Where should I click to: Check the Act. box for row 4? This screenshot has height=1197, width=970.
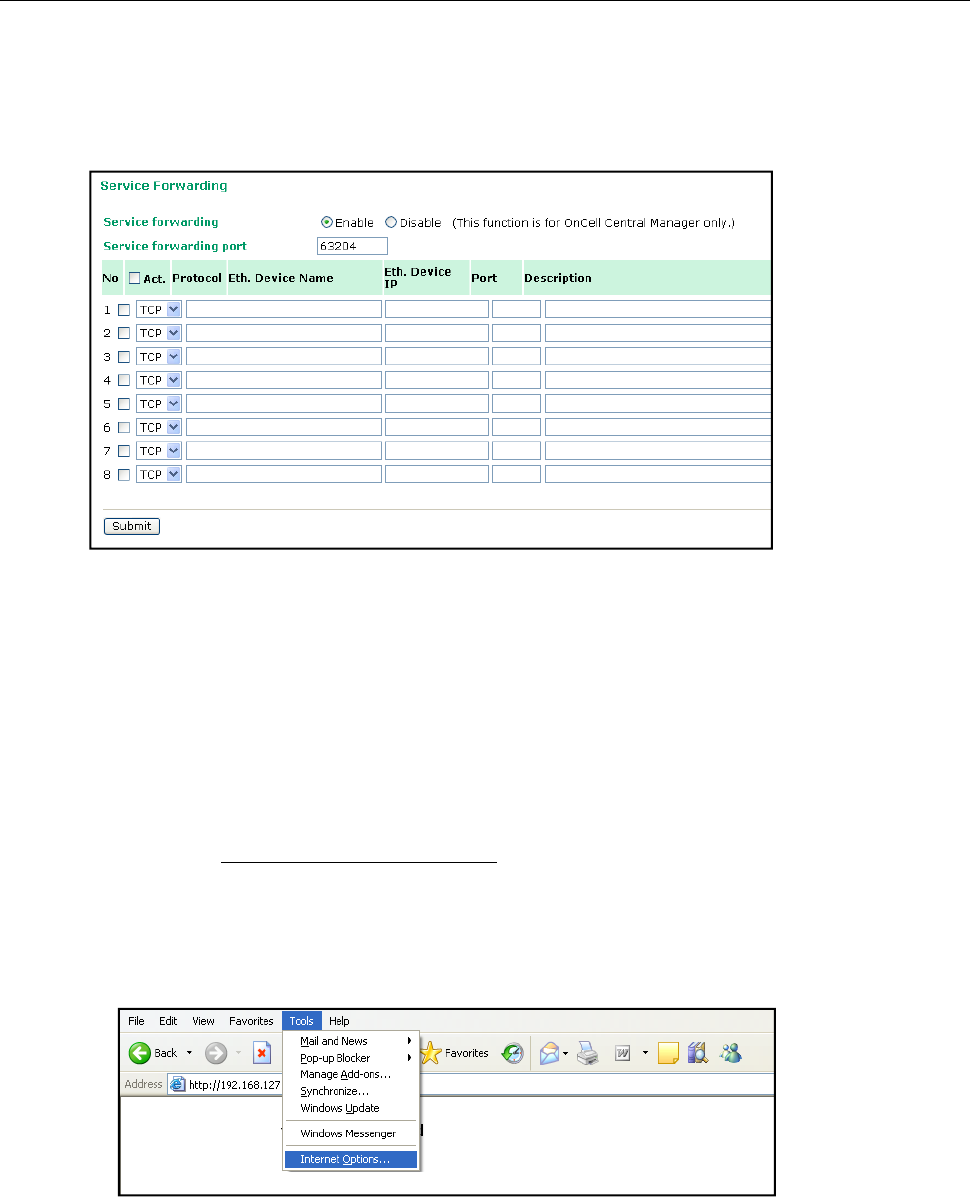click(124, 380)
